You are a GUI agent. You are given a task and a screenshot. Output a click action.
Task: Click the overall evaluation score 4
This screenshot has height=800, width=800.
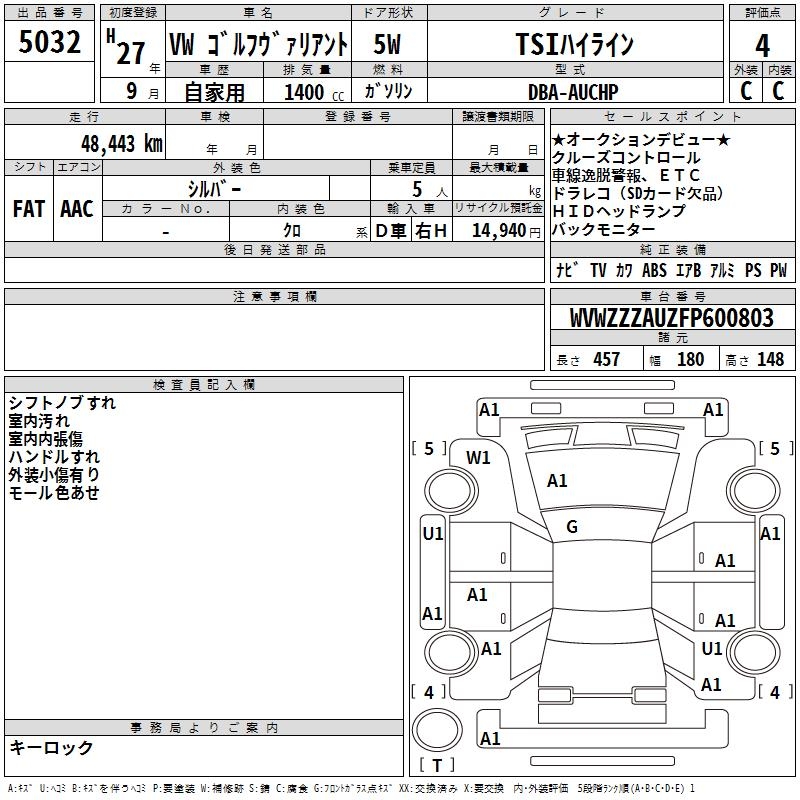tap(762, 45)
